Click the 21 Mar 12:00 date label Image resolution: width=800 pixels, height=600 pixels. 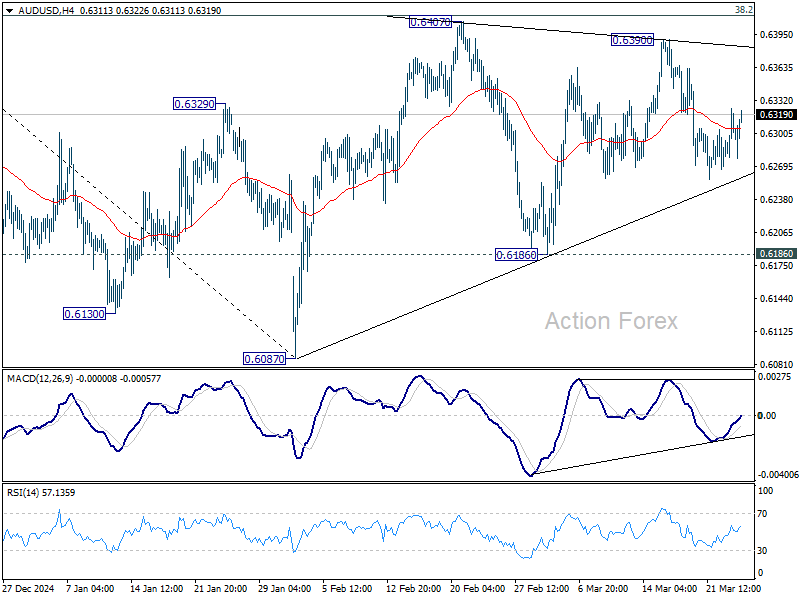733,589
